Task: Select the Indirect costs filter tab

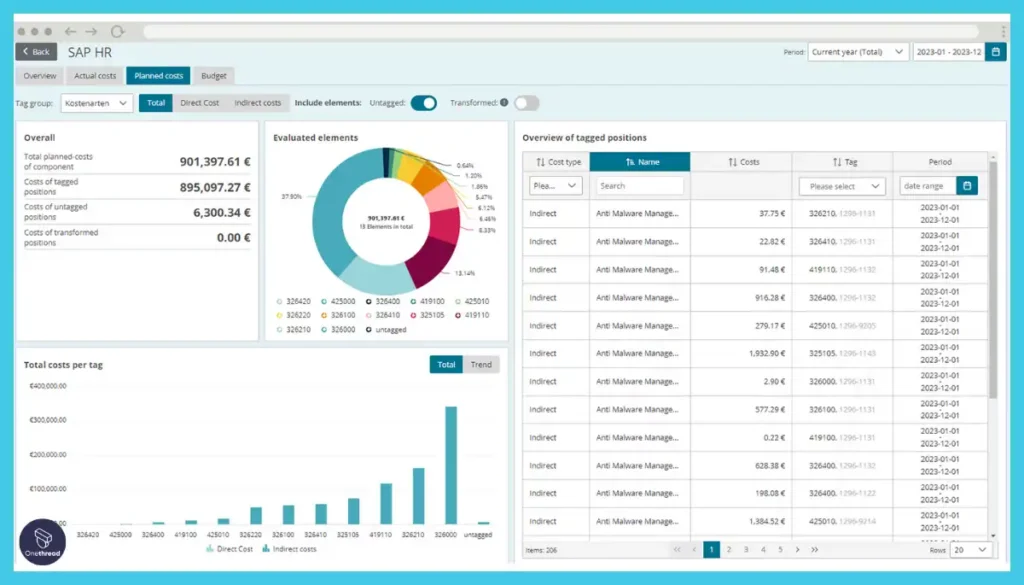Action: click(257, 103)
